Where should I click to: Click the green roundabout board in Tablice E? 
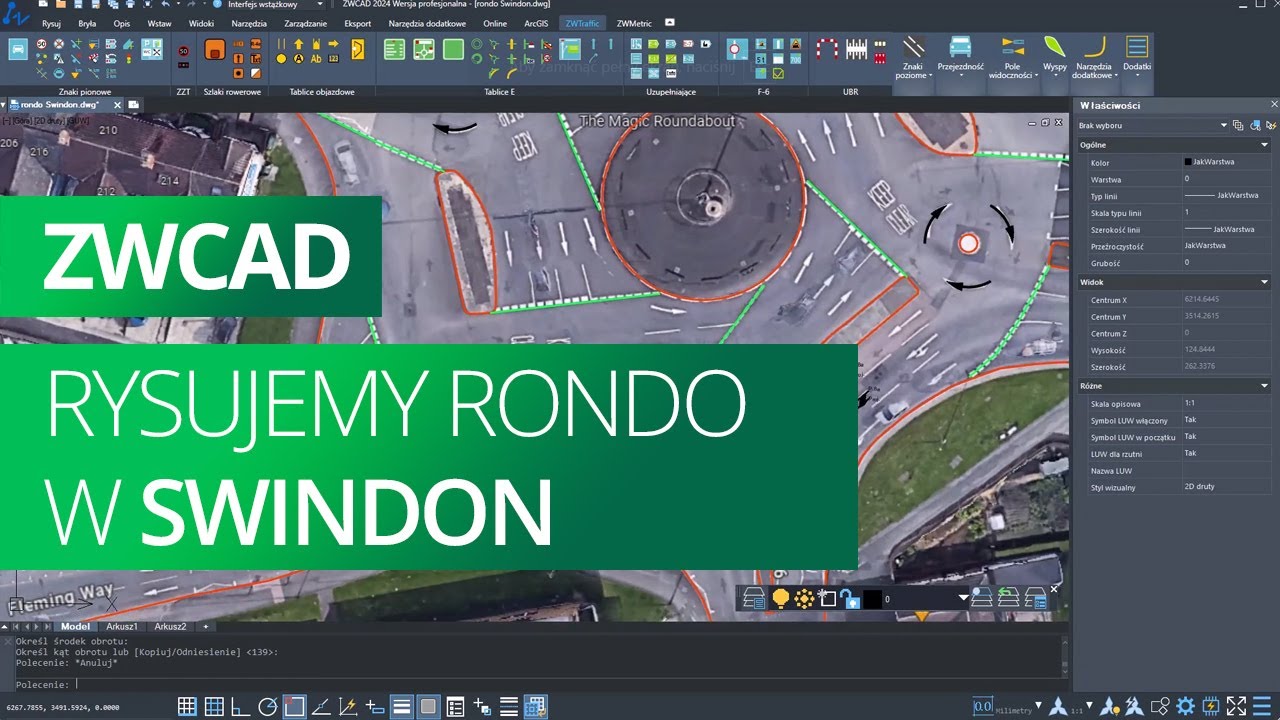click(424, 48)
